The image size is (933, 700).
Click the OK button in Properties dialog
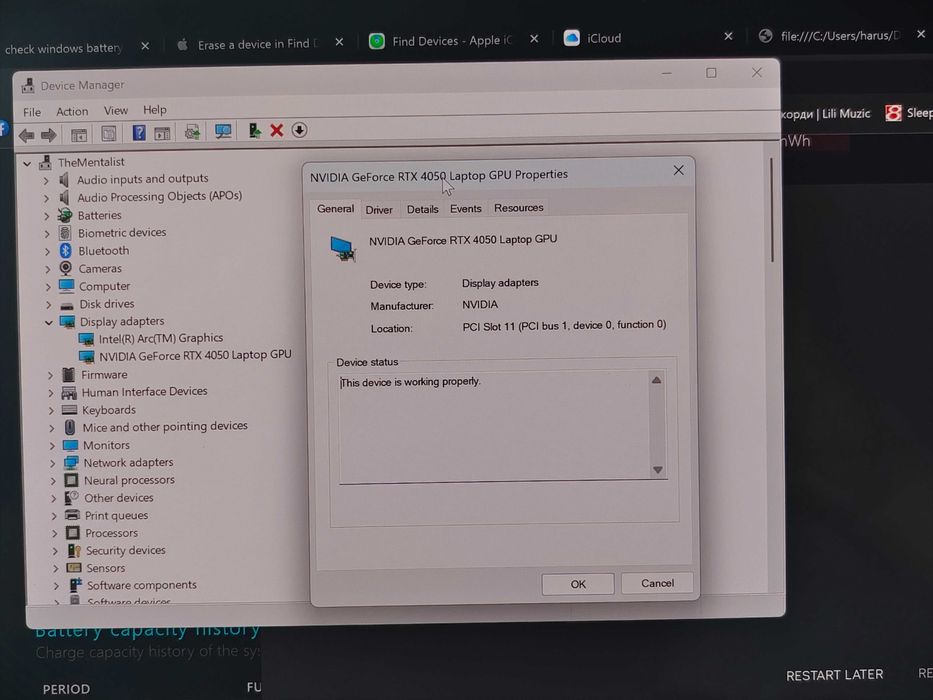pos(578,584)
